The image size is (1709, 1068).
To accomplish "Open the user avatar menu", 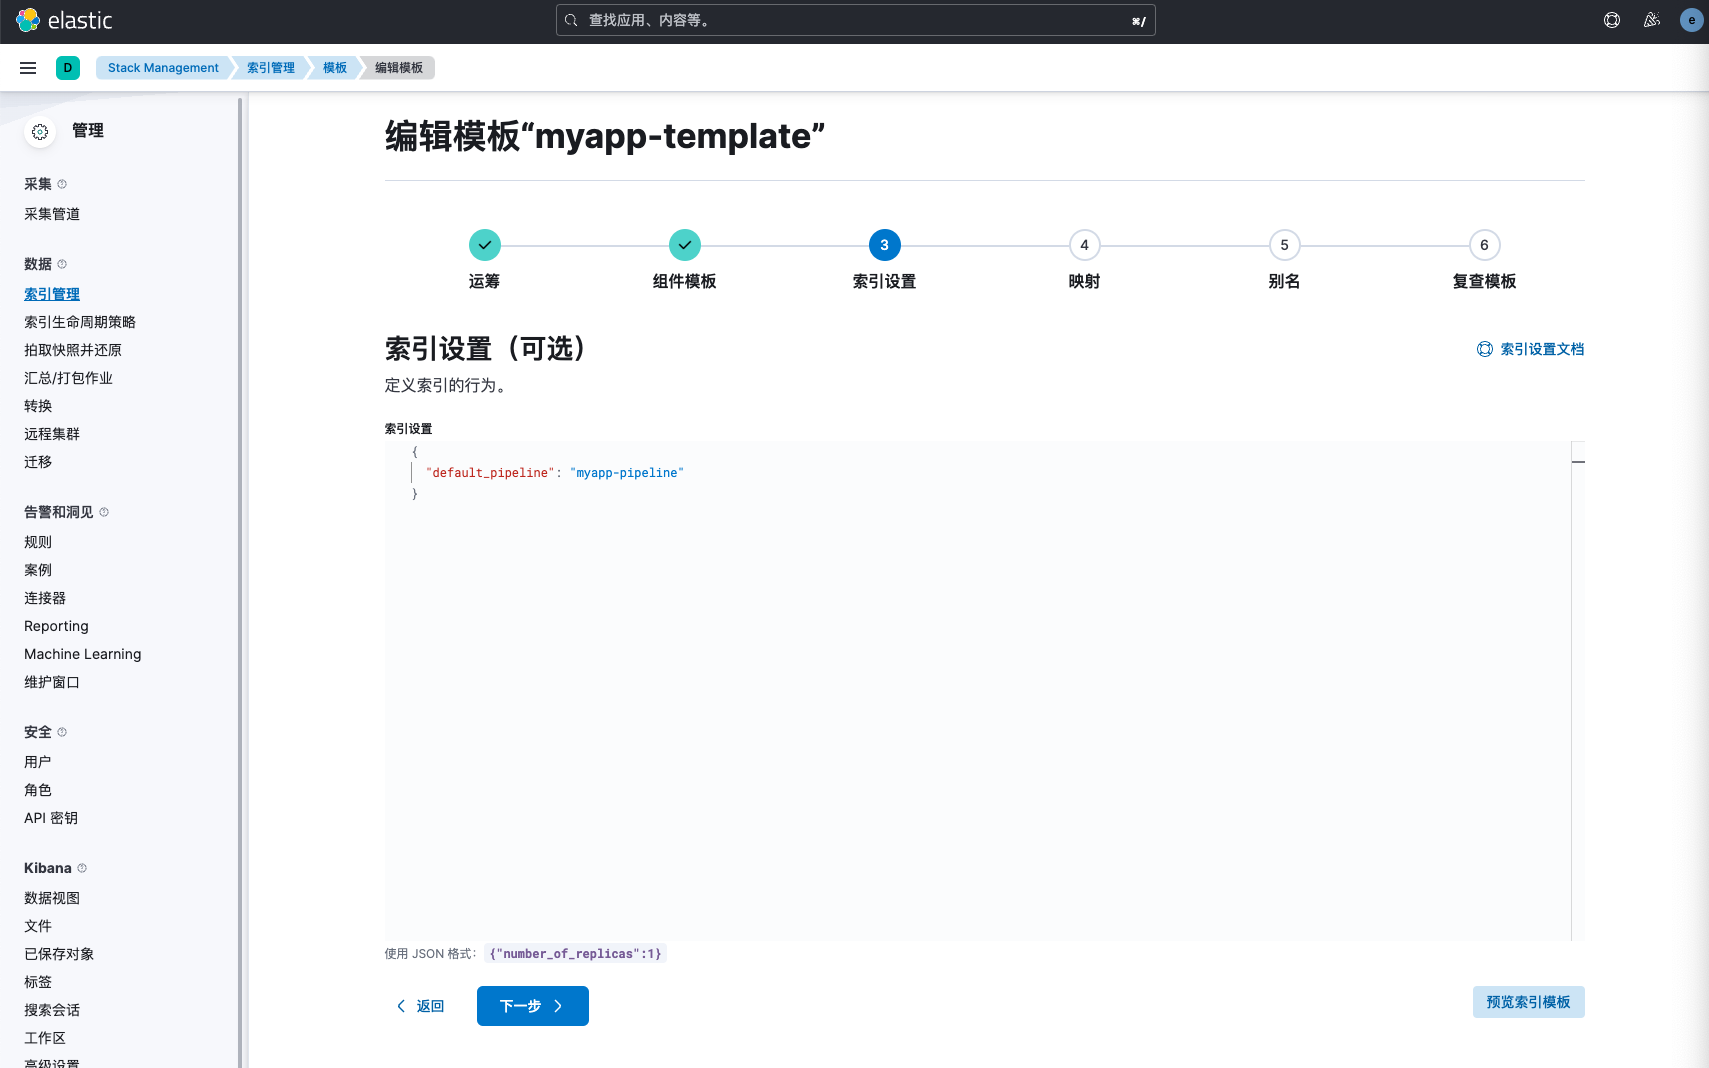I will pyautogui.click(x=1692, y=20).
